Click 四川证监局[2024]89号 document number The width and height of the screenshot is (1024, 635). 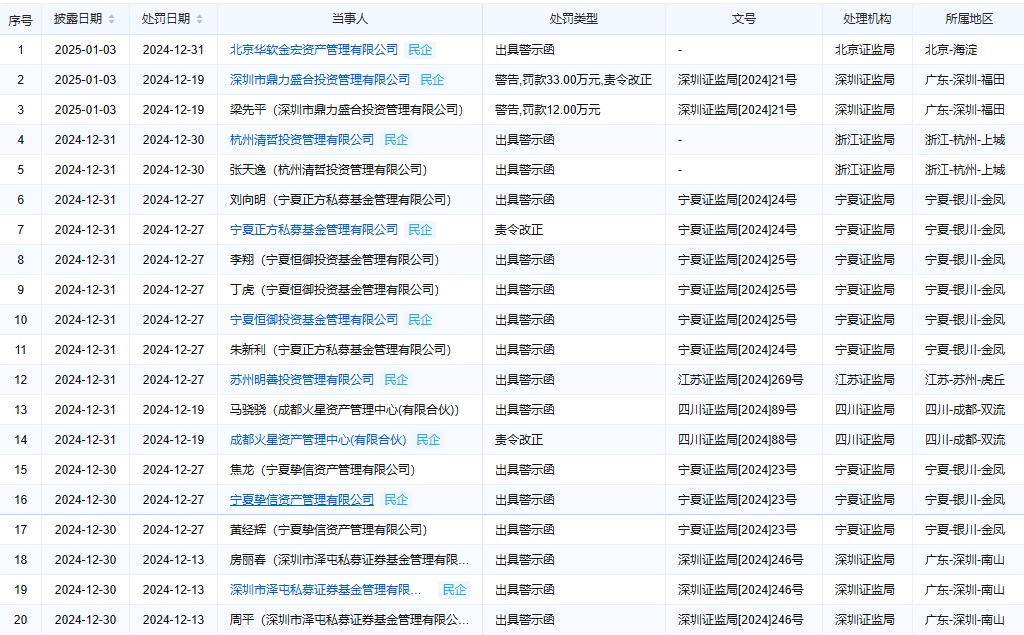[x=737, y=410]
